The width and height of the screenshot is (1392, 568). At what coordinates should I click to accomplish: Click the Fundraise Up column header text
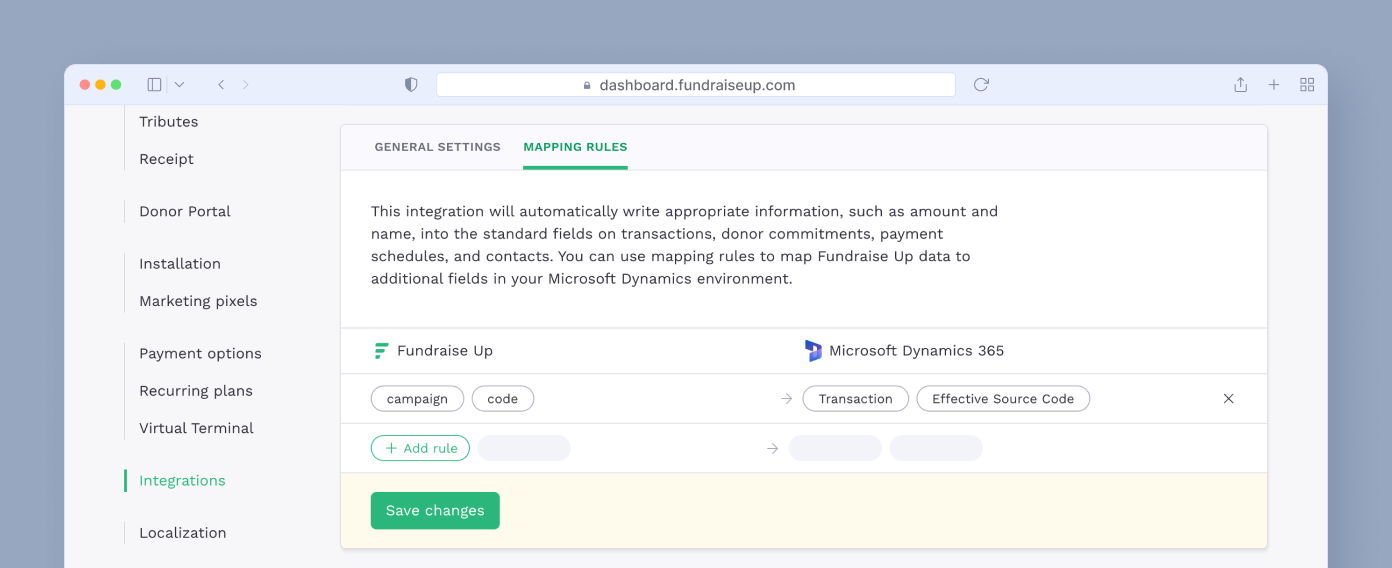coord(445,351)
